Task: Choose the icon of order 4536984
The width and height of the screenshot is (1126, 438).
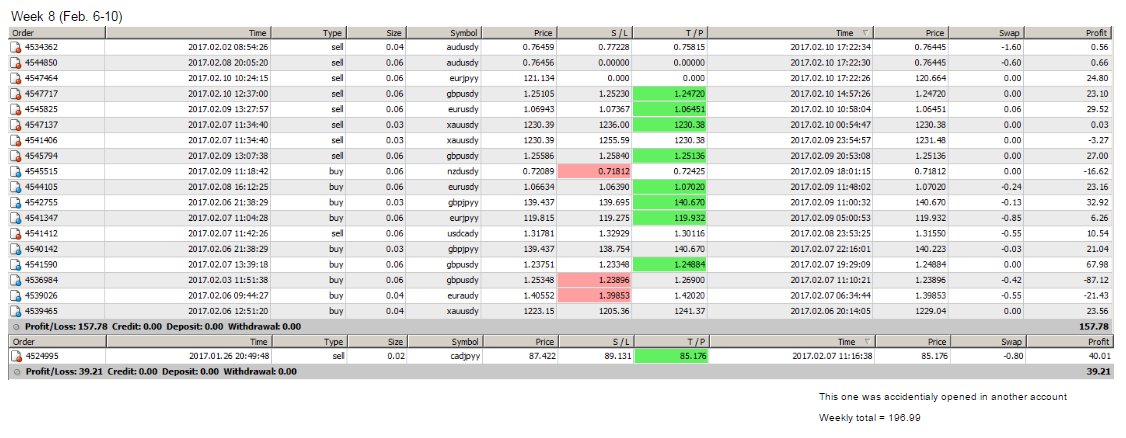Action: [16, 280]
